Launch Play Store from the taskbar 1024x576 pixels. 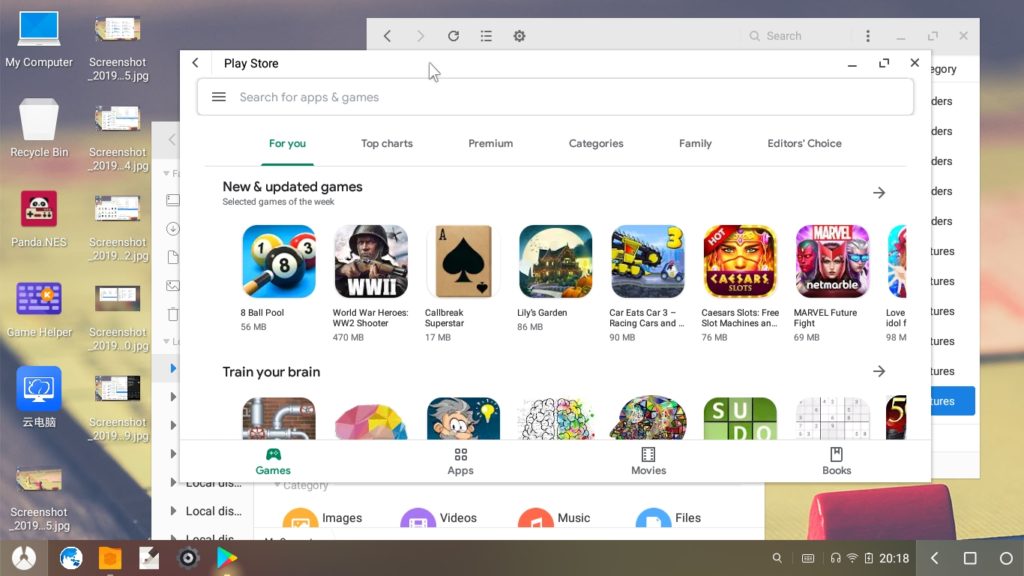pyautogui.click(x=226, y=558)
